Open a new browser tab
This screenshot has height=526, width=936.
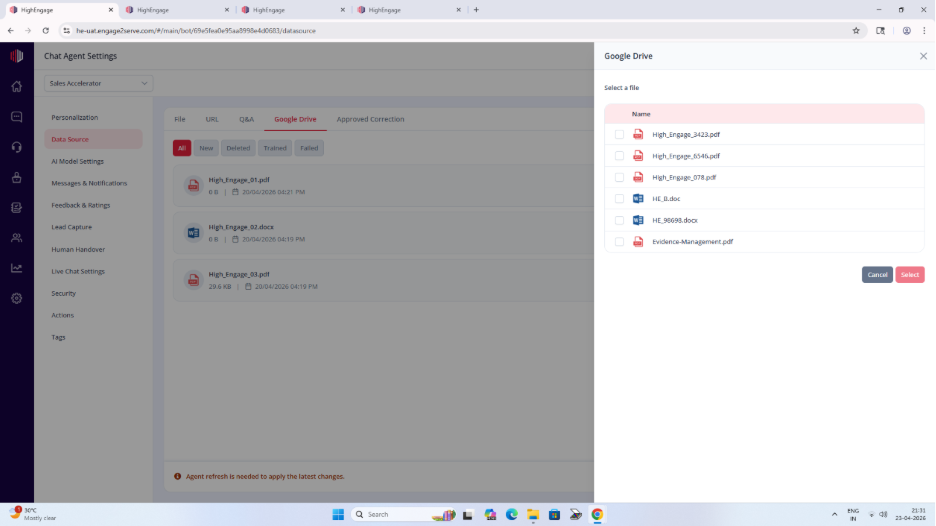tap(476, 10)
